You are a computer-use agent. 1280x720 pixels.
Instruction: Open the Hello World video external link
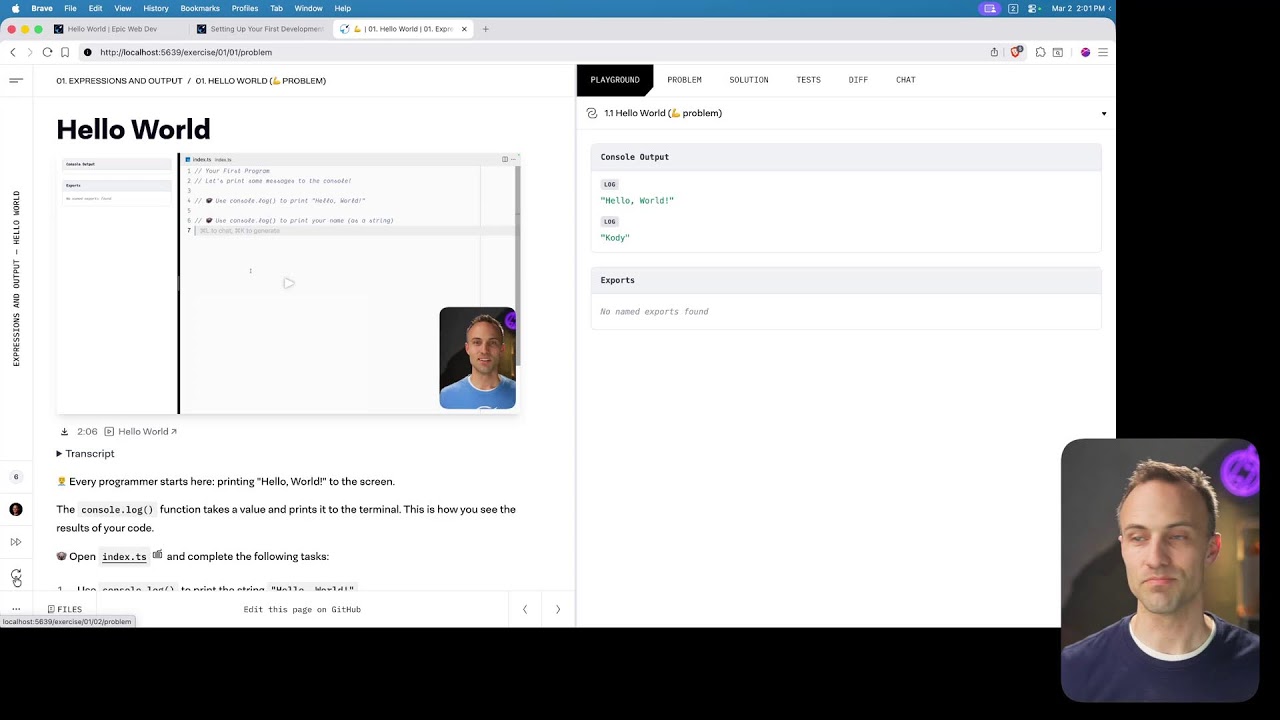pos(141,432)
